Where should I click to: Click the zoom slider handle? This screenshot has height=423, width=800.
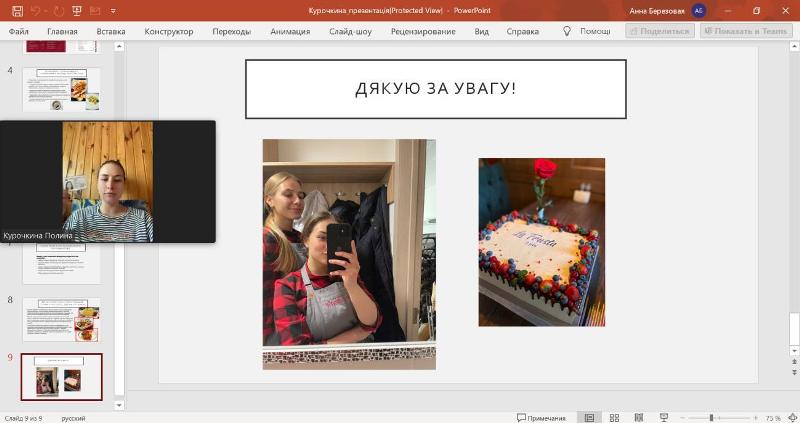click(711, 417)
